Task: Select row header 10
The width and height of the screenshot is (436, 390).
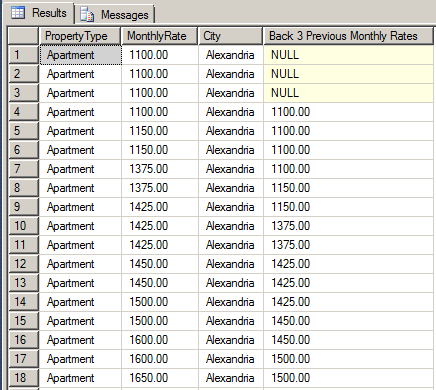Action: (23, 226)
